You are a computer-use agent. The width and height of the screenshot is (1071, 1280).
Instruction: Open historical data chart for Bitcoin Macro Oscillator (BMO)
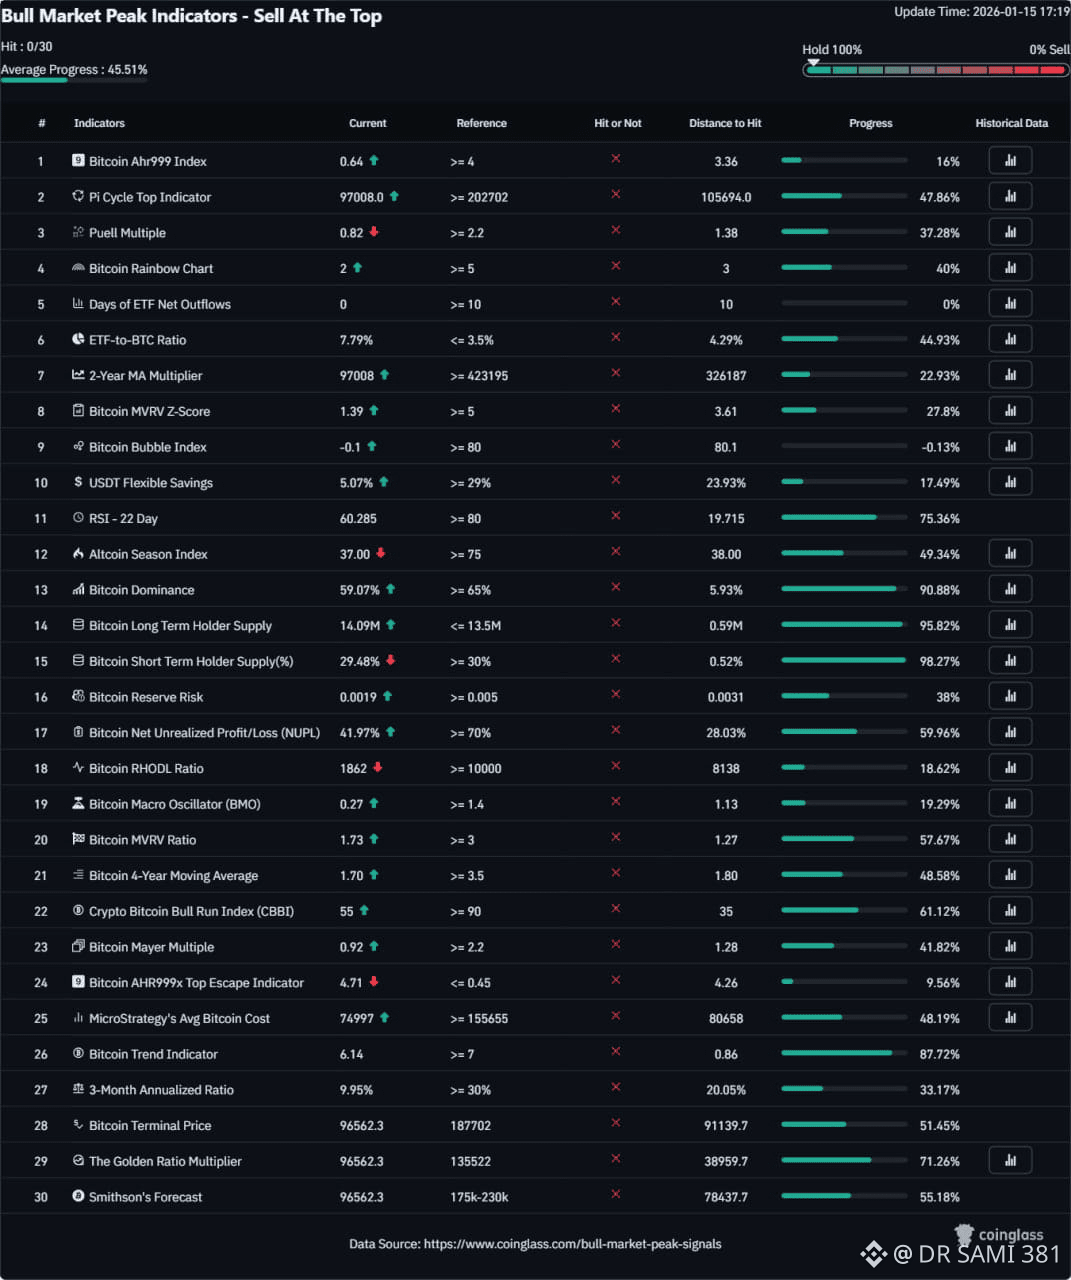click(1010, 803)
